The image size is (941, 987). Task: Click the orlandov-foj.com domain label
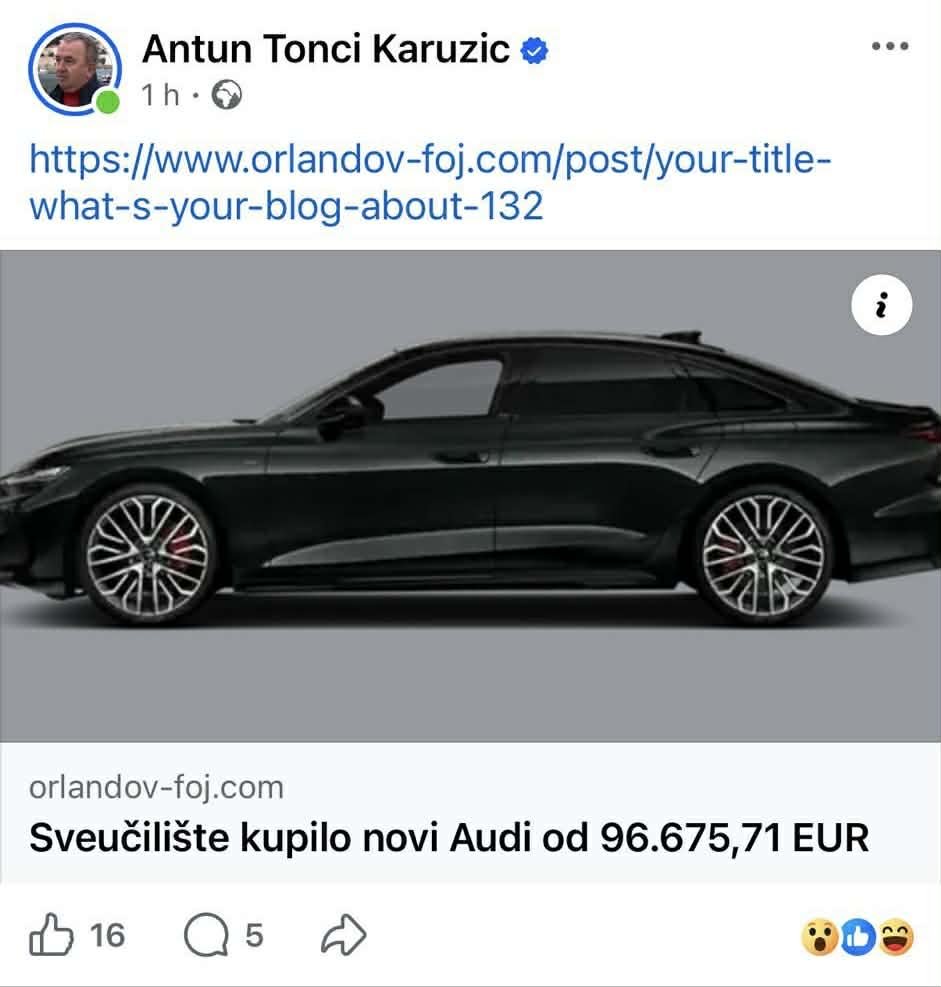[156, 787]
